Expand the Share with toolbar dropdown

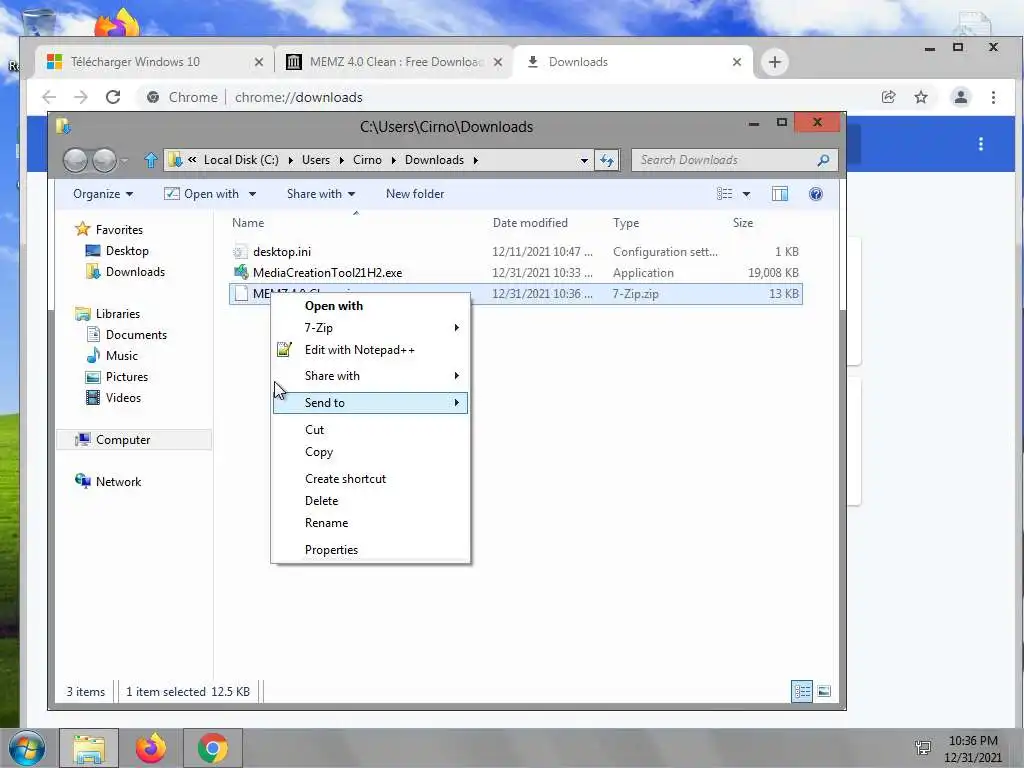(x=321, y=194)
